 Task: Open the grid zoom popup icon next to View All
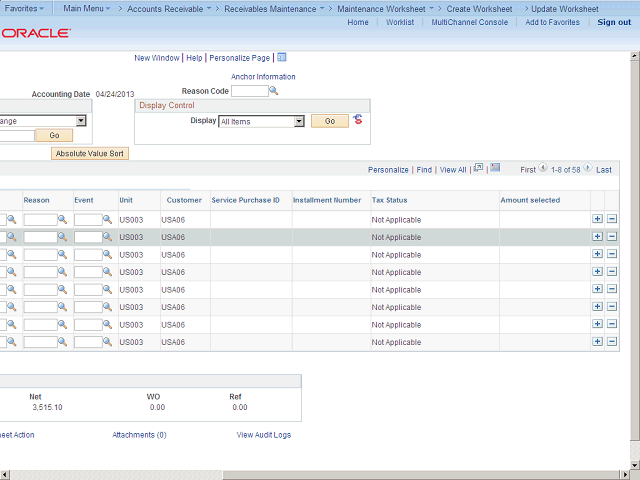pyautogui.click(x=479, y=169)
